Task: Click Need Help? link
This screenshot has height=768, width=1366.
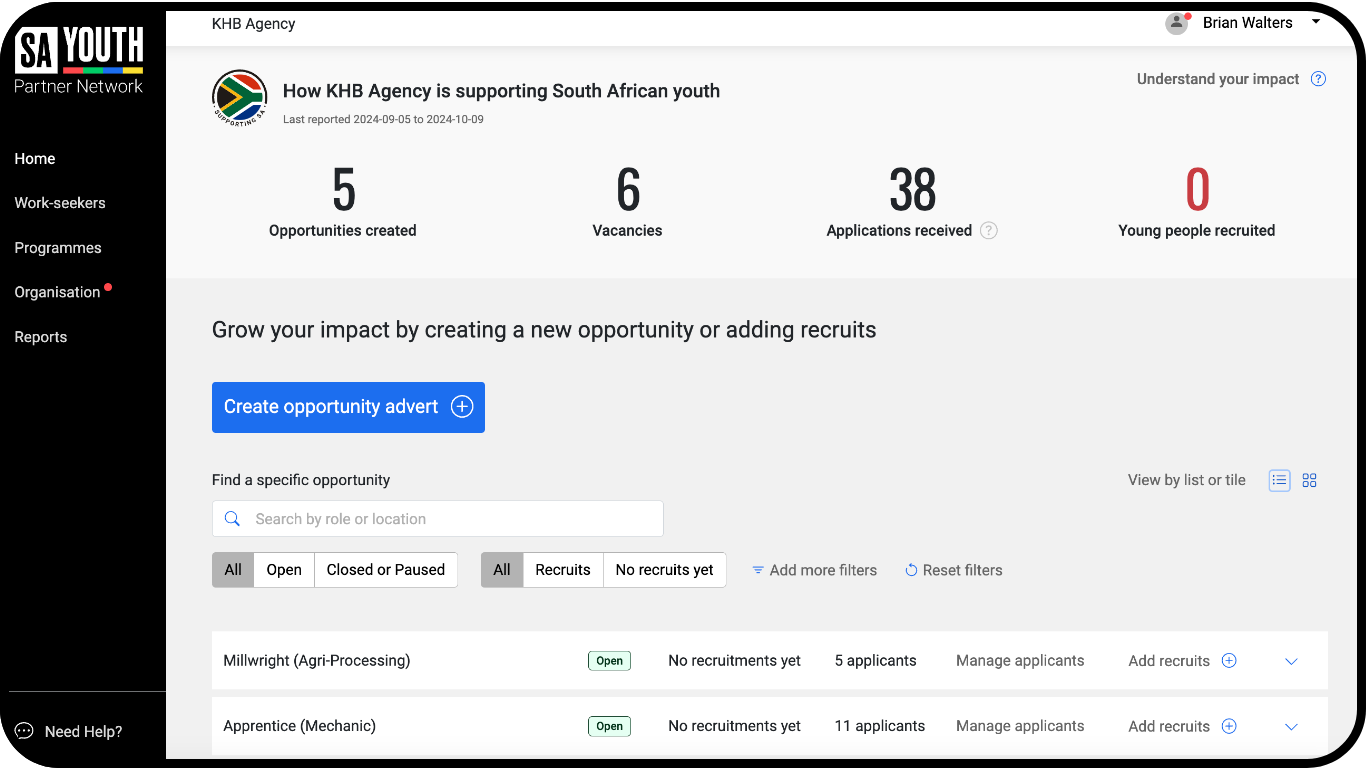Action: point(83,732)
